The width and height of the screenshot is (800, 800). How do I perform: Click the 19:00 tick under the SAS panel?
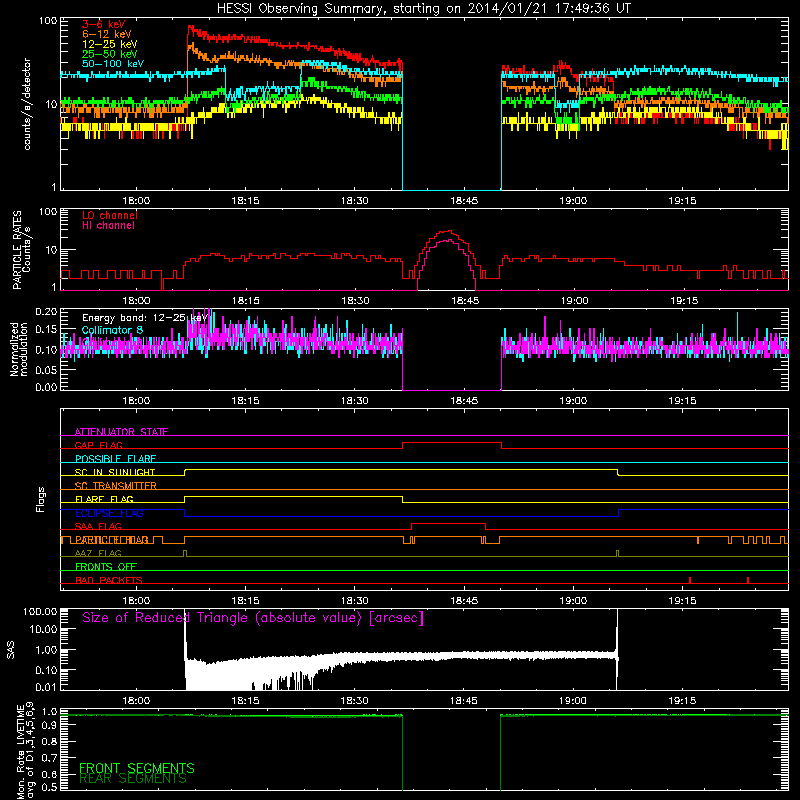click(573, 701)
